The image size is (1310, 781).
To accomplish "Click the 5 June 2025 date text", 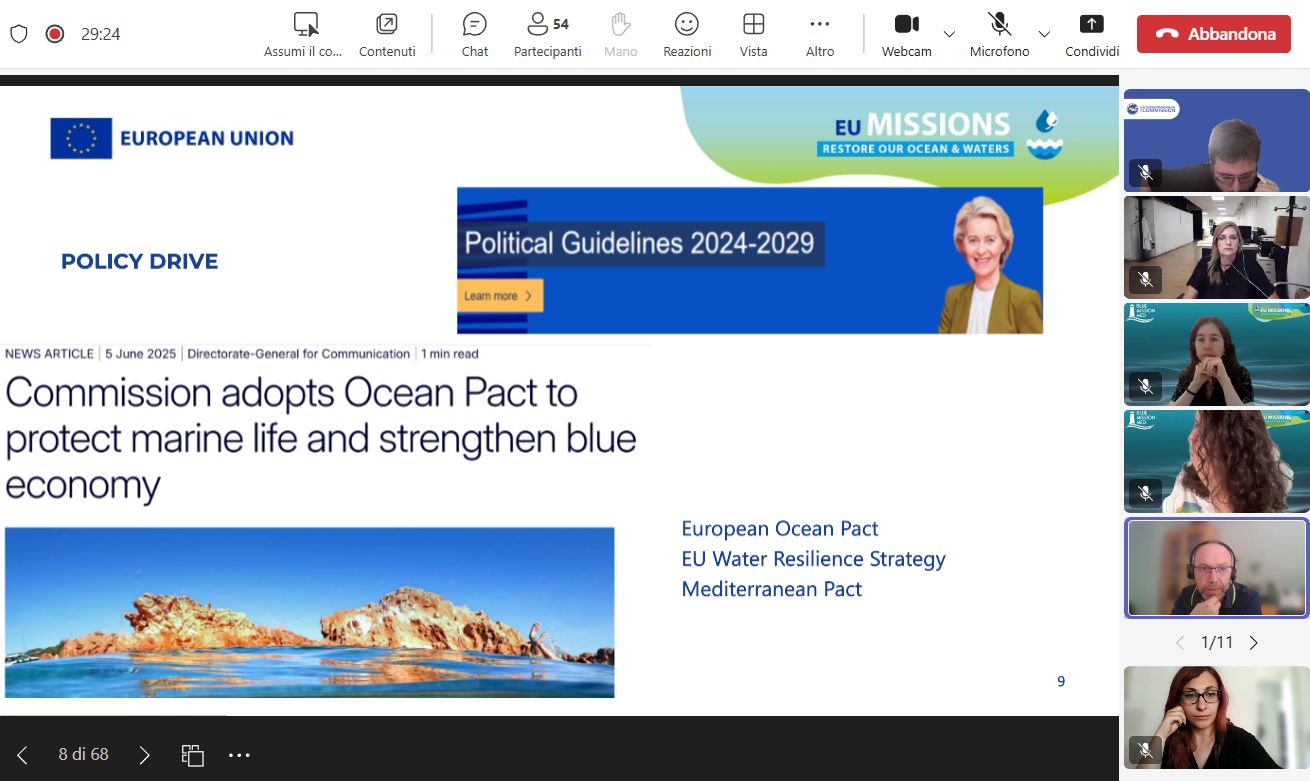I will point(141,354).
